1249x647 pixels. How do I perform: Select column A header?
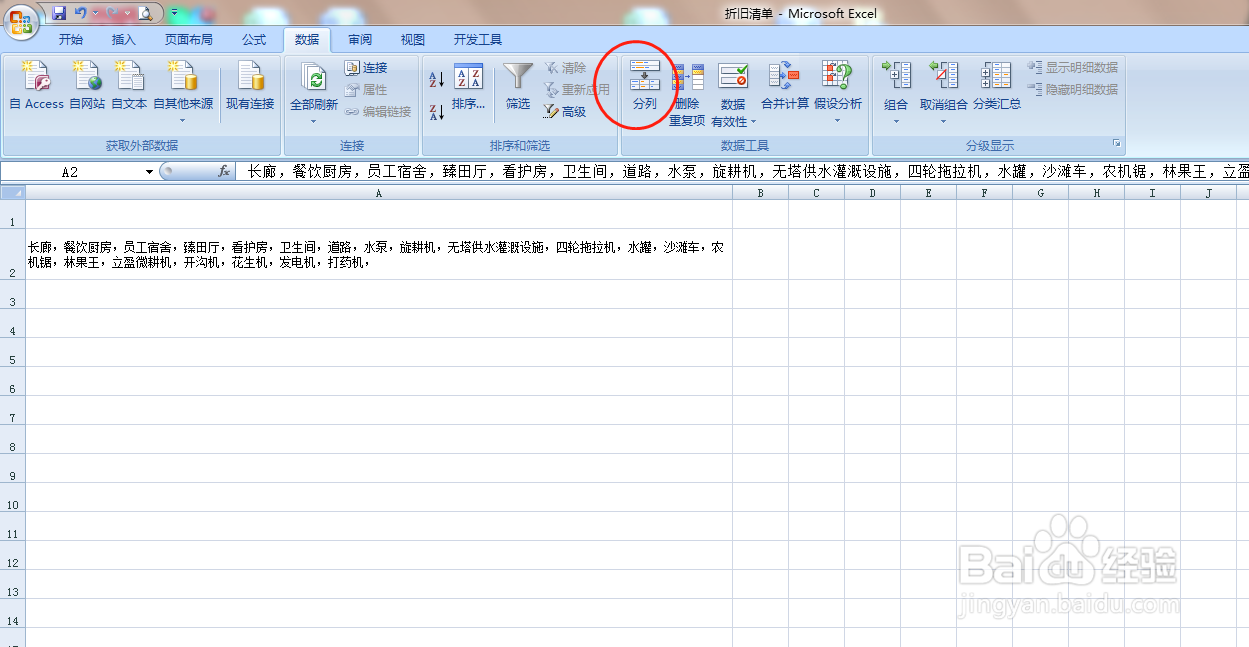pos(379,194)
